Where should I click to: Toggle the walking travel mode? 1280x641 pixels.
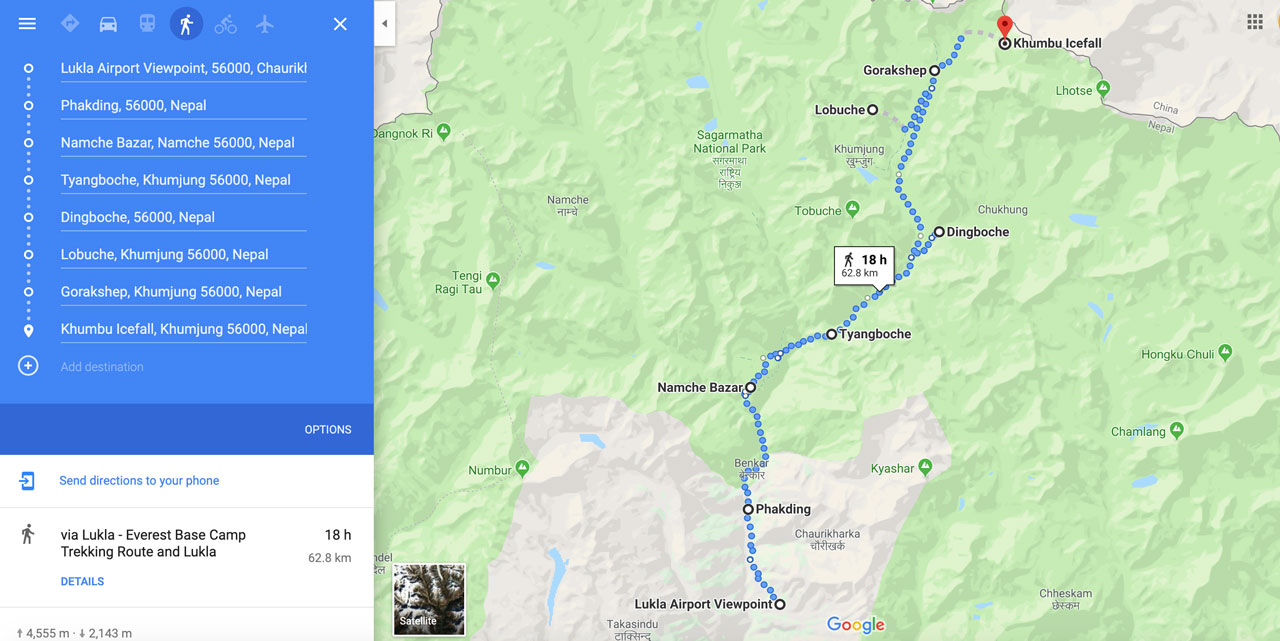[186, 24]
